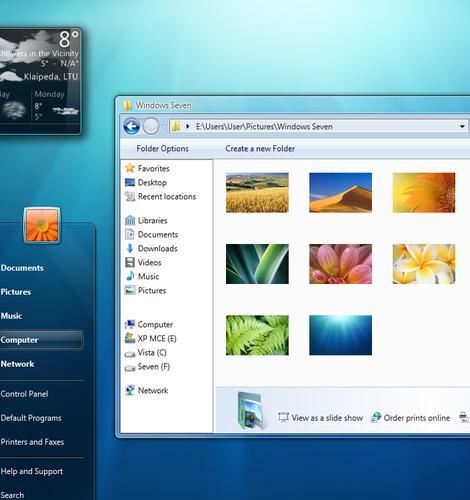Select the green fern thumbnail
This screenshot has height=500, width=470.
click(x=257, y=335)
